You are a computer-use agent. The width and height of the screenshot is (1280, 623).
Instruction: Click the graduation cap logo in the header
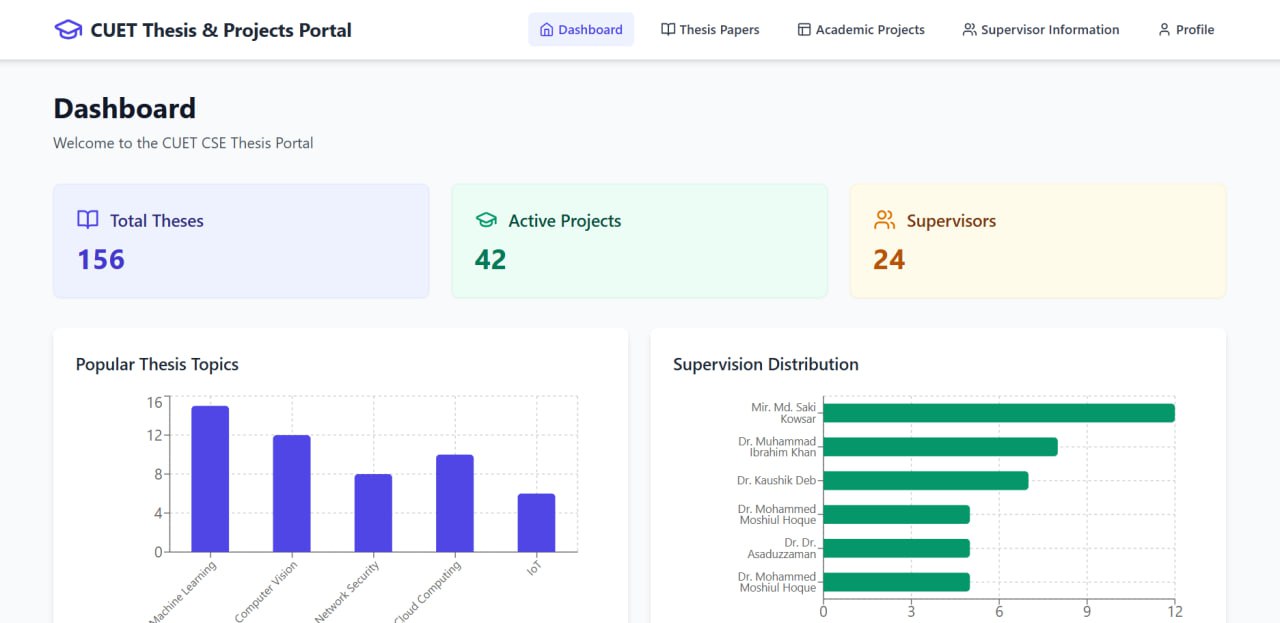coord(68,30)
